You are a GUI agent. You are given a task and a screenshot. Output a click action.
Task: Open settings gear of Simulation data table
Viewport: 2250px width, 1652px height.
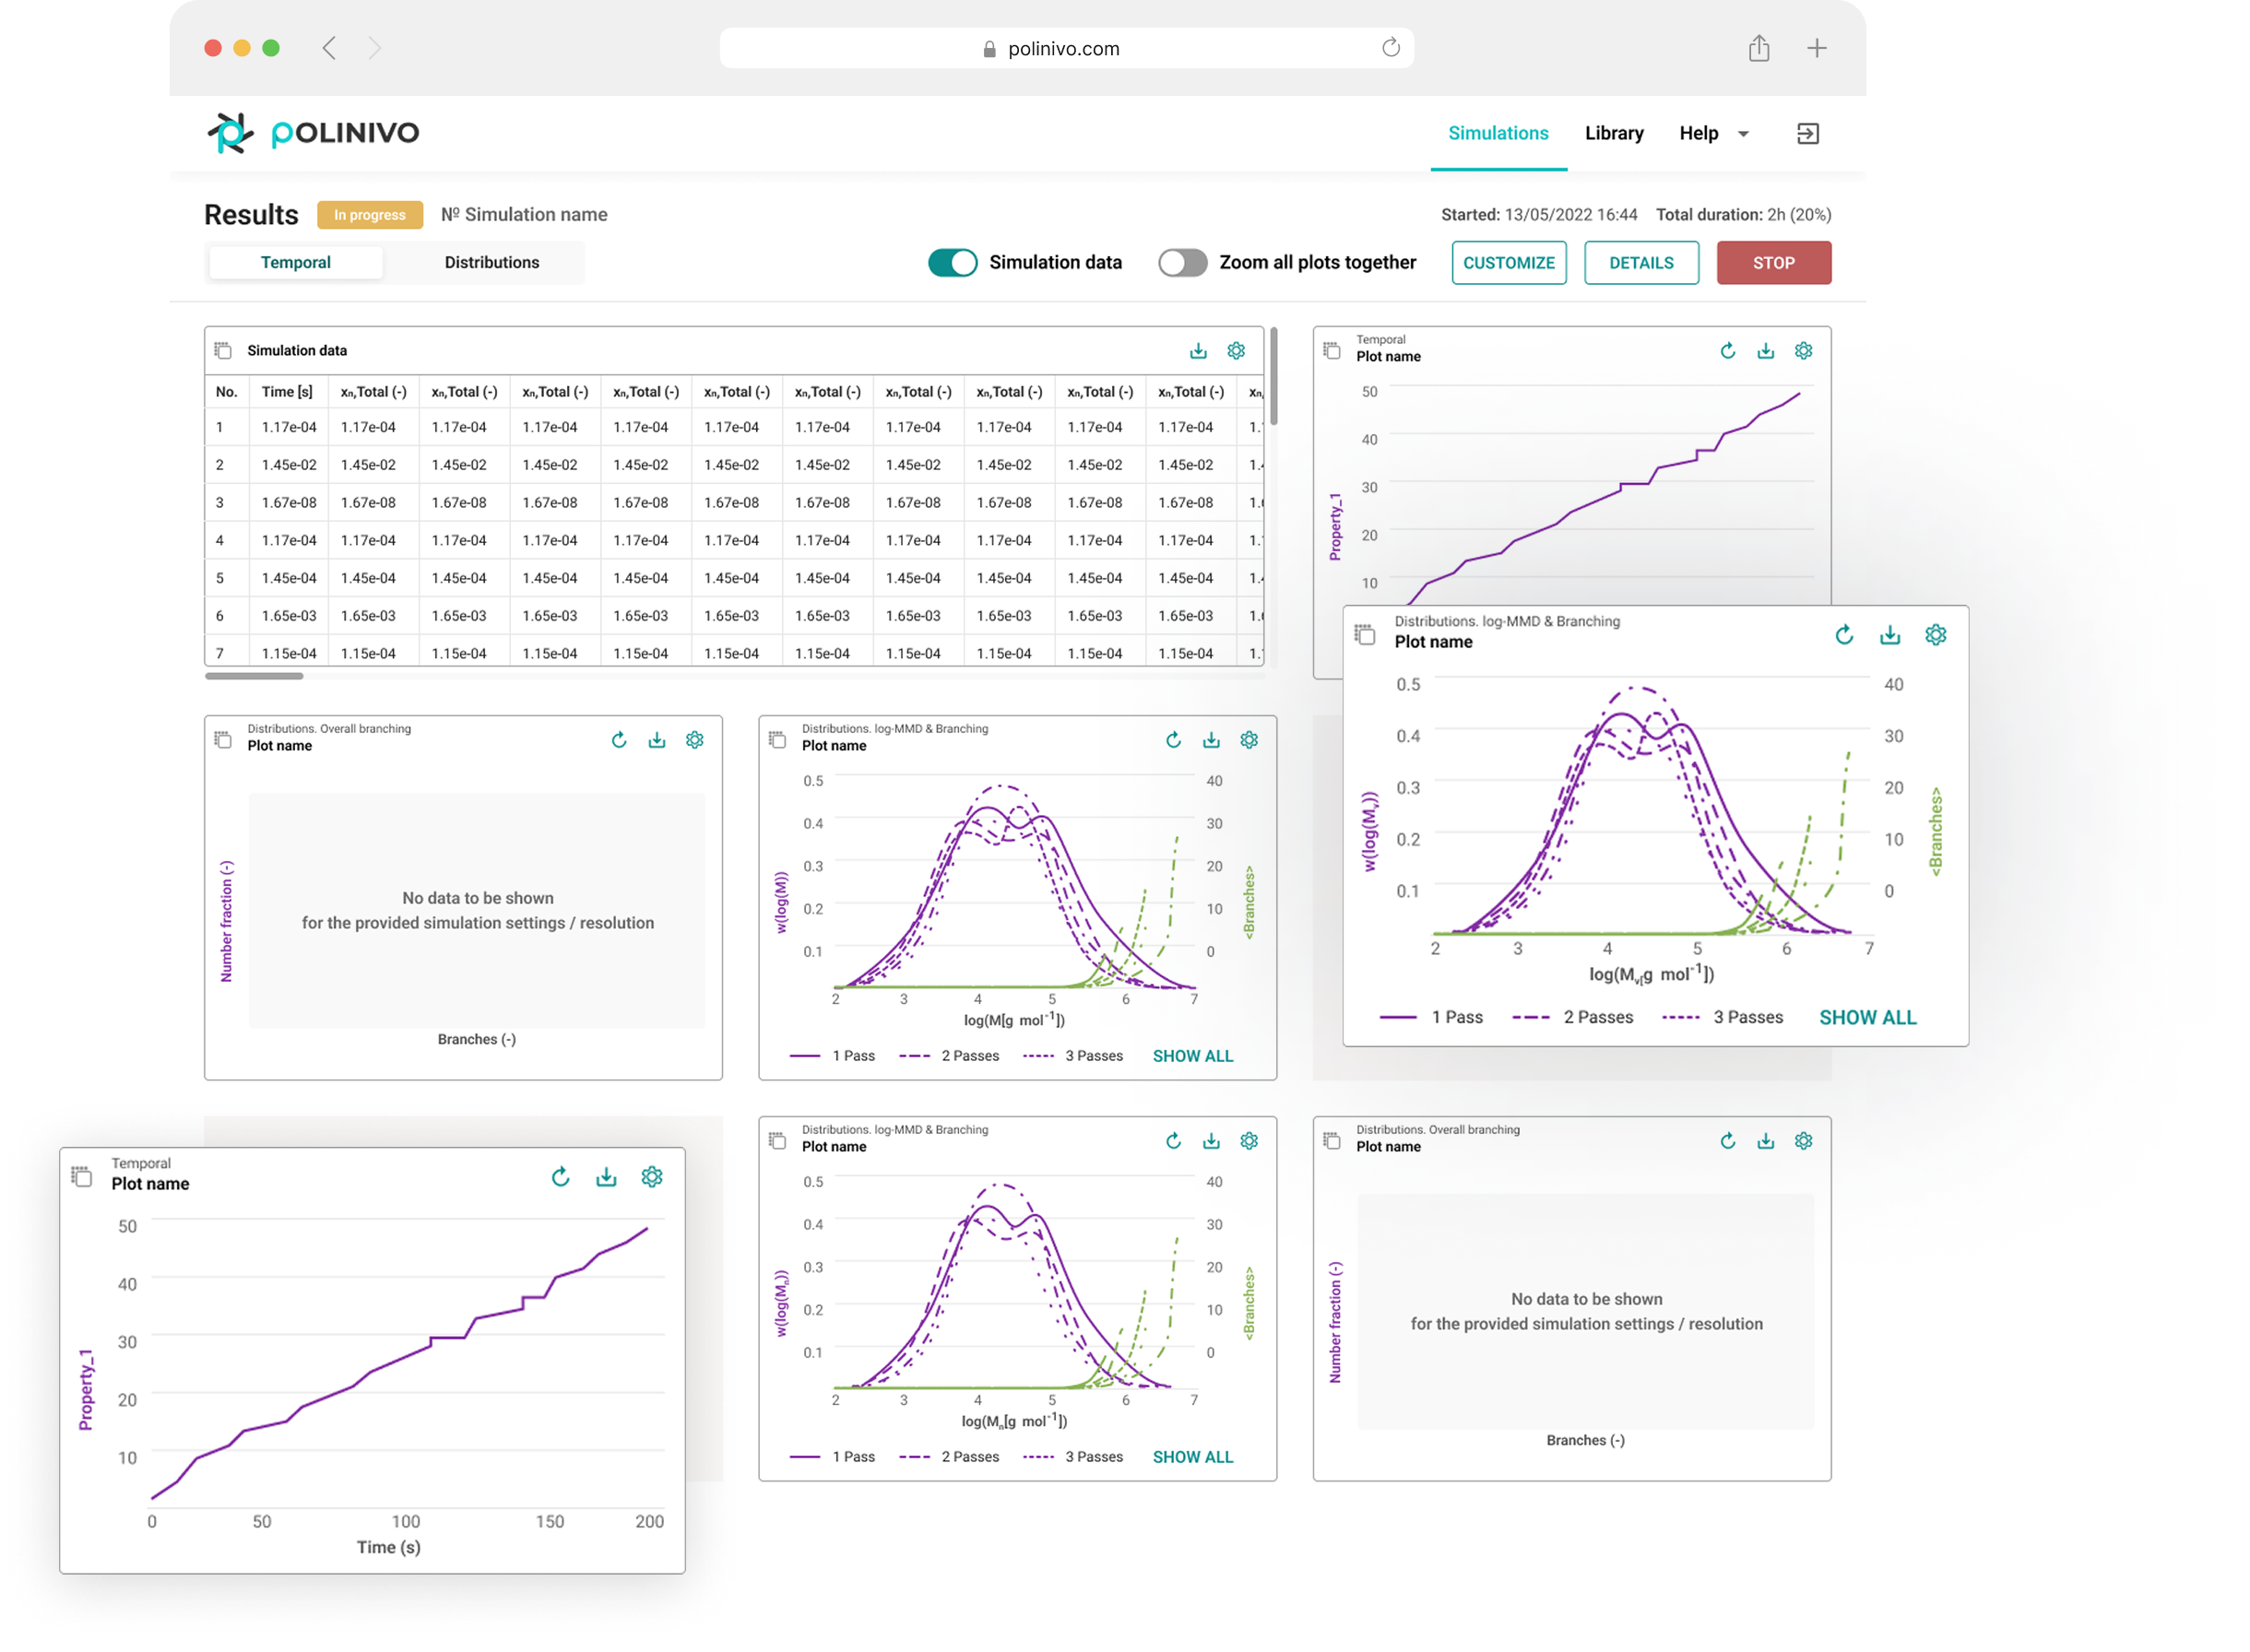tap(1236, 351)
